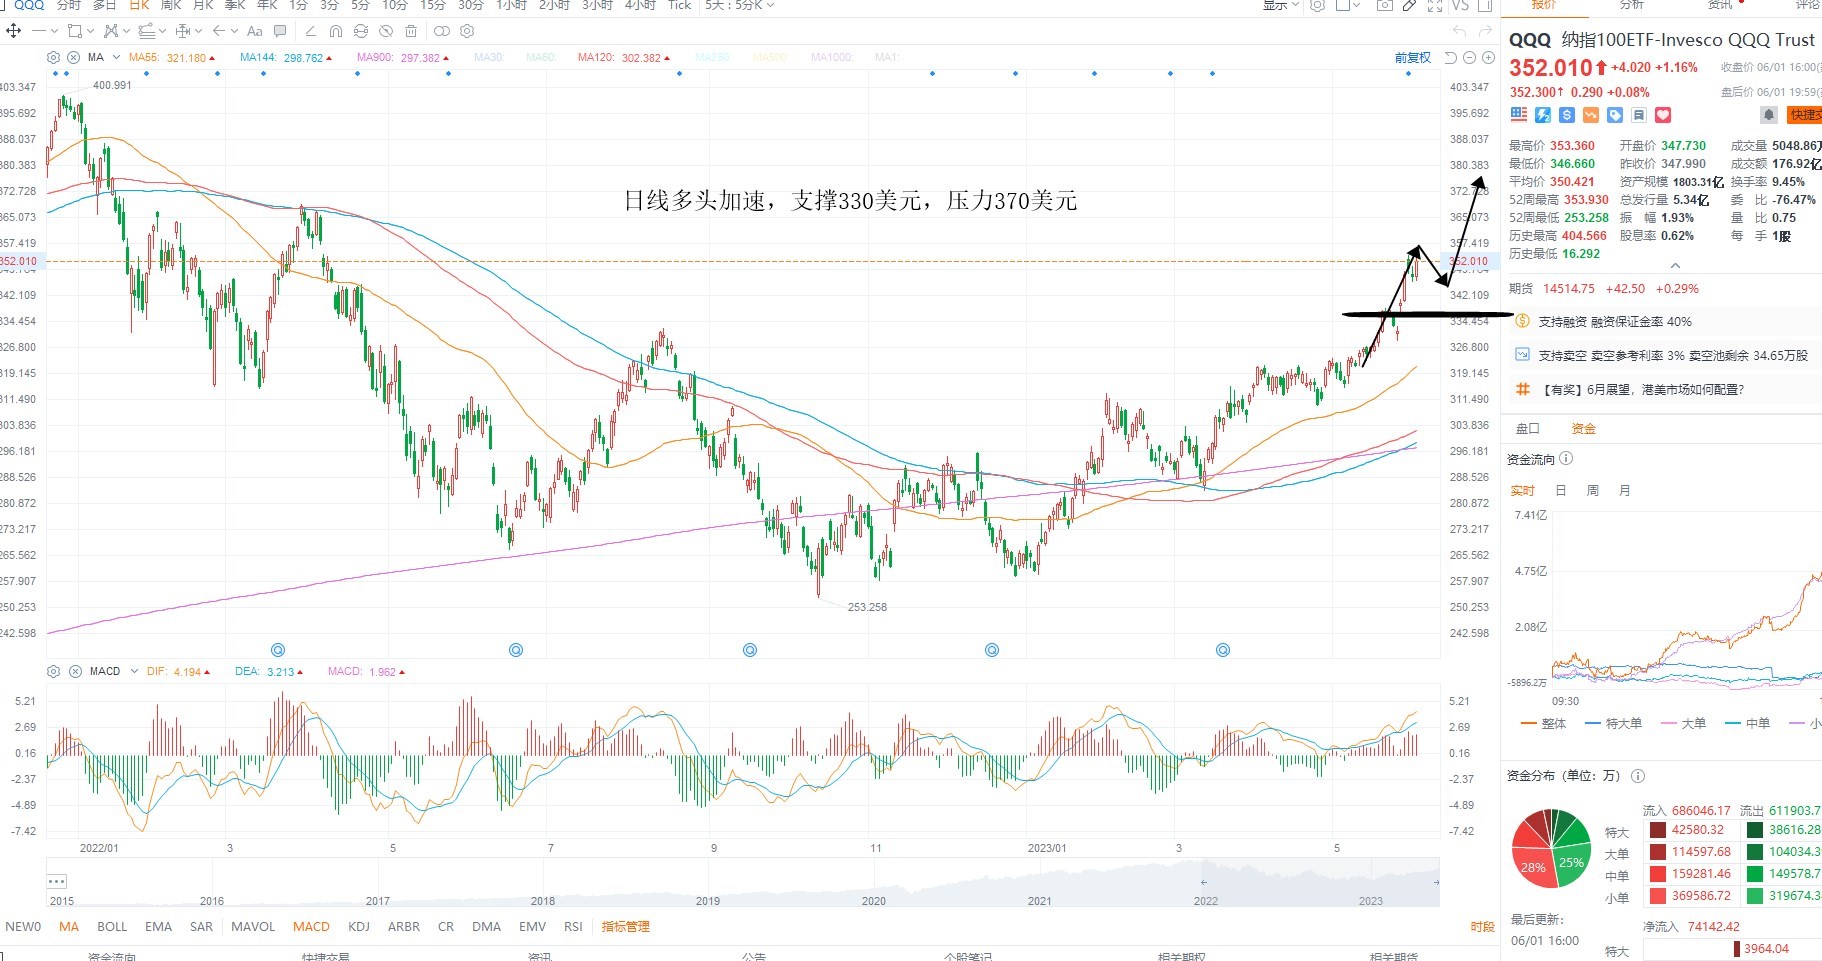The width and height of the screenshot is (1822, 961).
Task: Click the blue dollar sign icon
Action: (x=1567, y=115)
